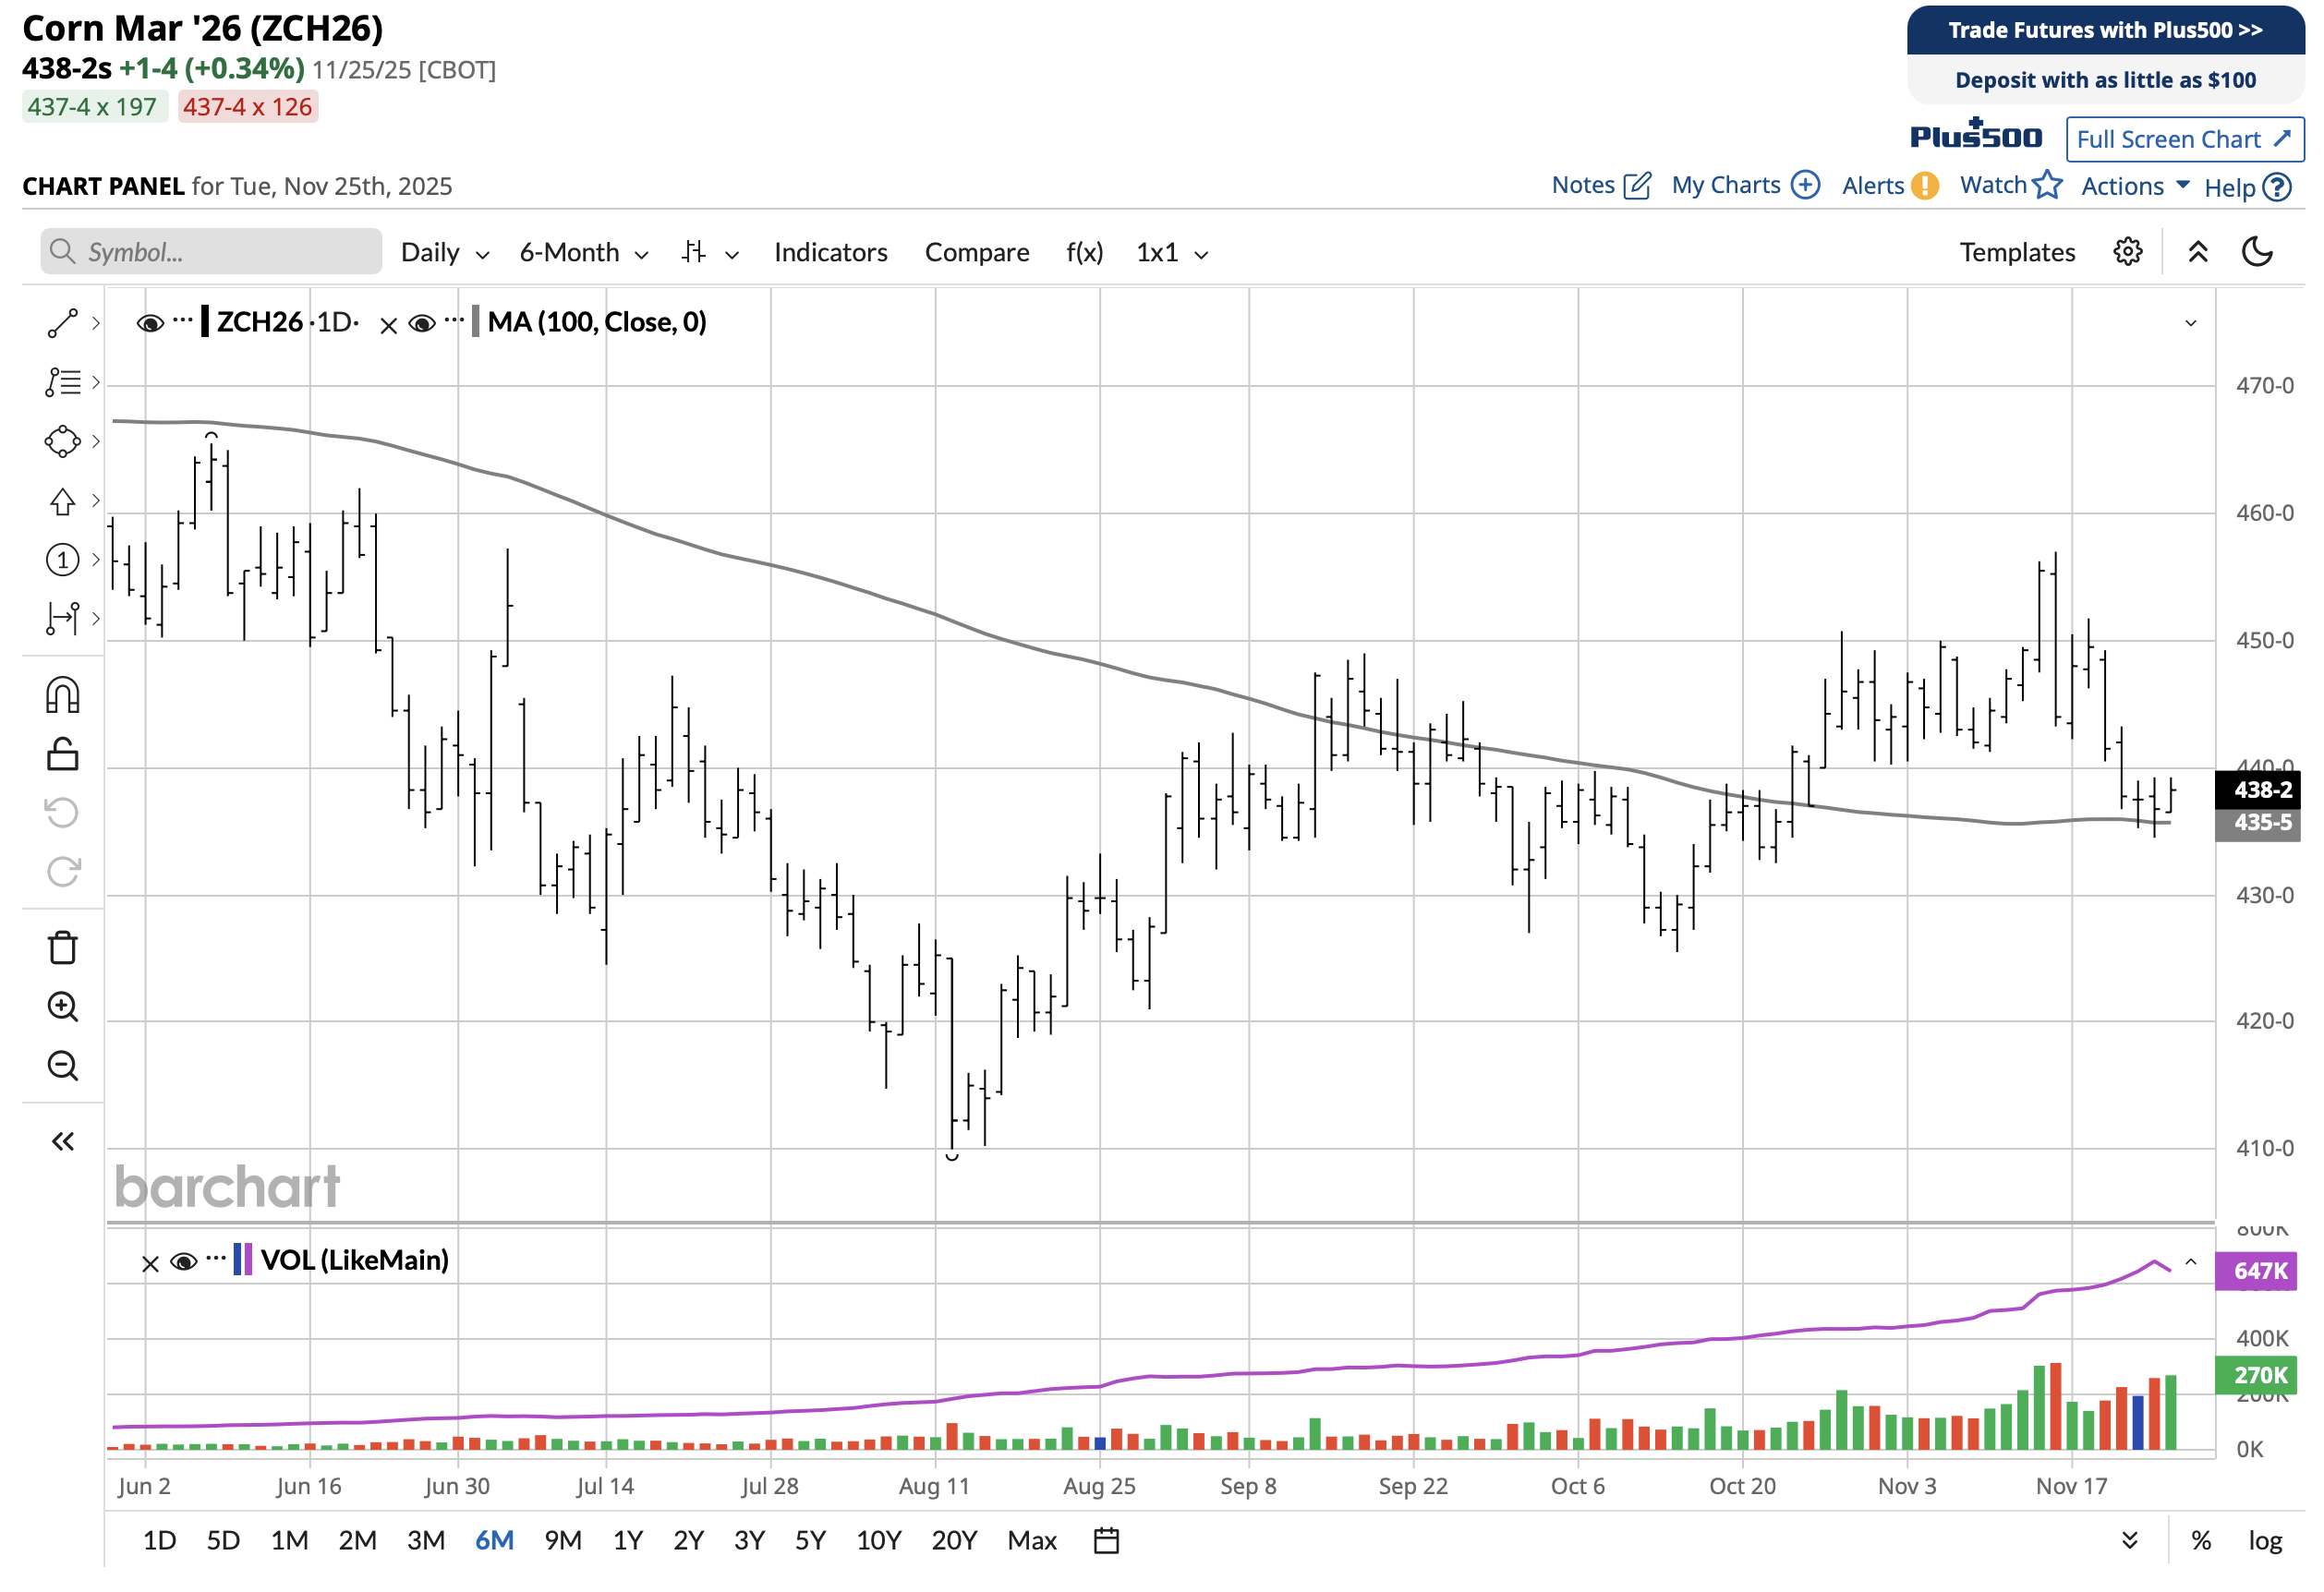This screenshot has width=2324, height=1592.
Task: Activate the magnet snap tool
Action: click(62, 695)
